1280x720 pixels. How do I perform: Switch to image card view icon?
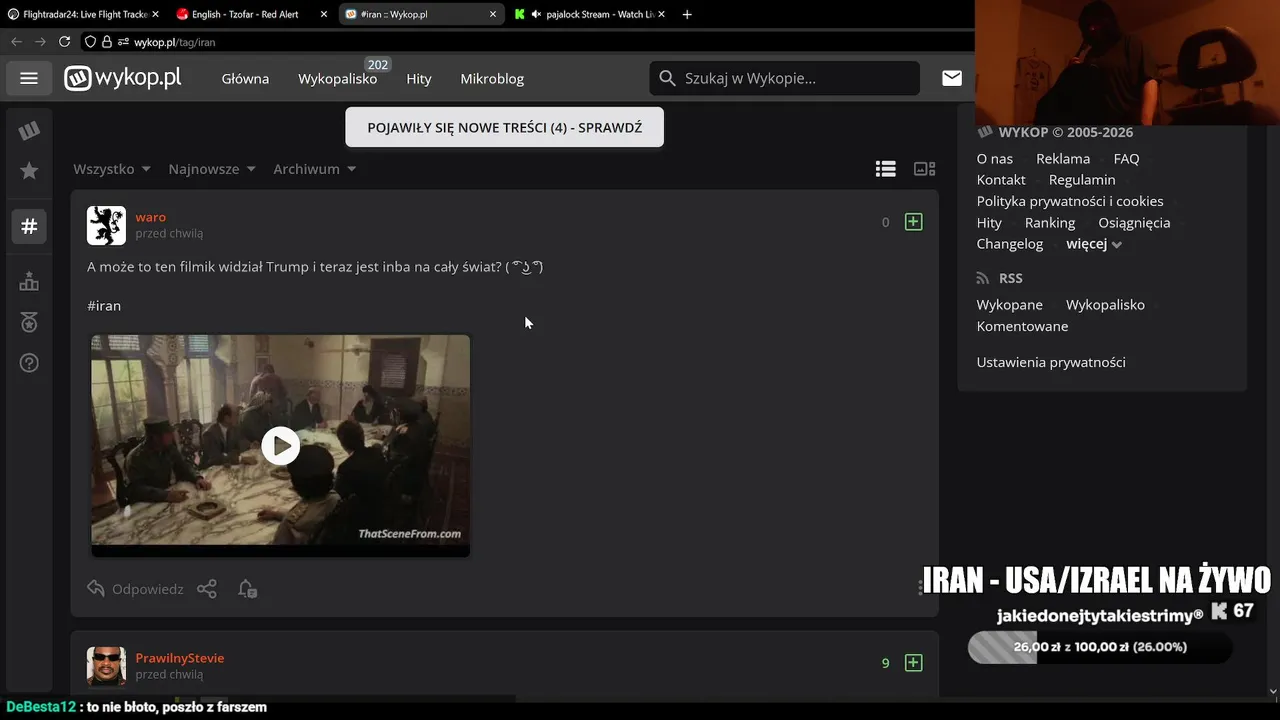[925, 169]
